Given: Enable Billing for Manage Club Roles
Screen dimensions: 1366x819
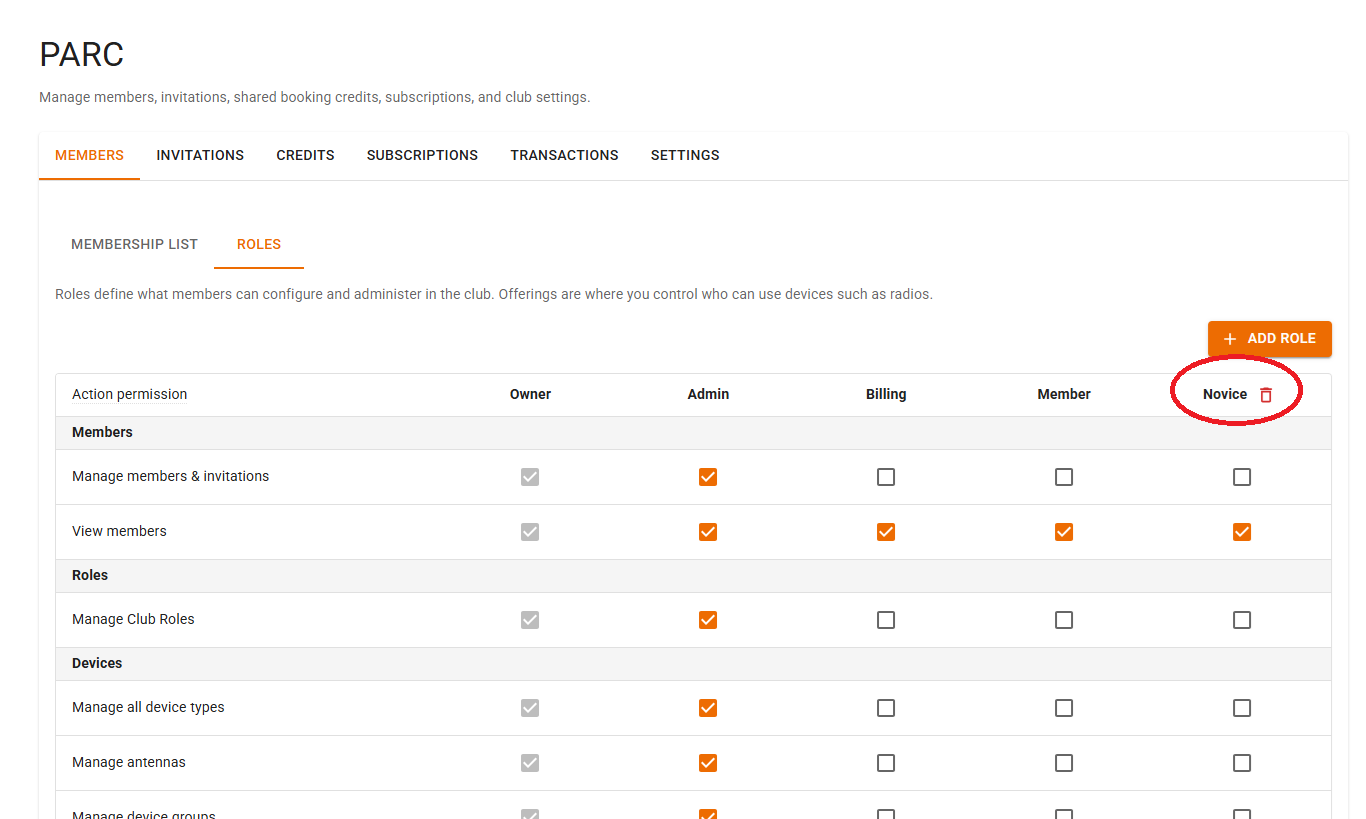Looking at the screenshot, I should pyautogui.click(x=886, y=620).
